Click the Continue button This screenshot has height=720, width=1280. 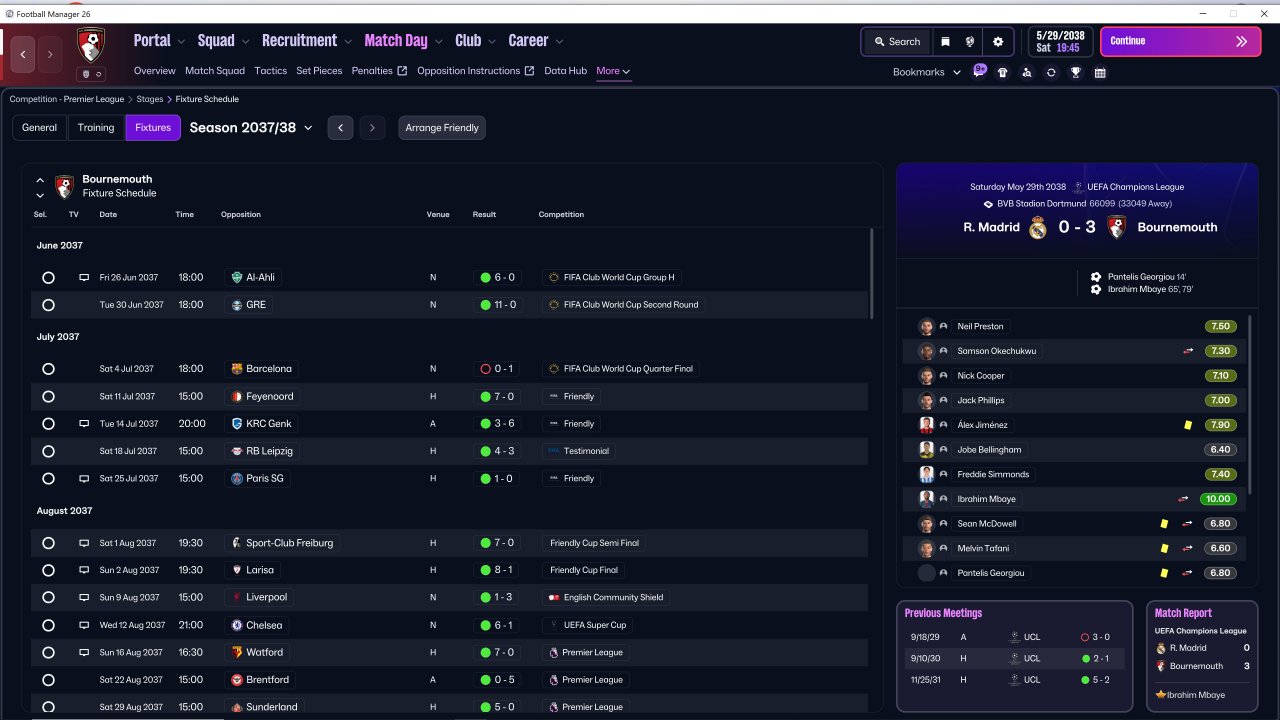1179,42
